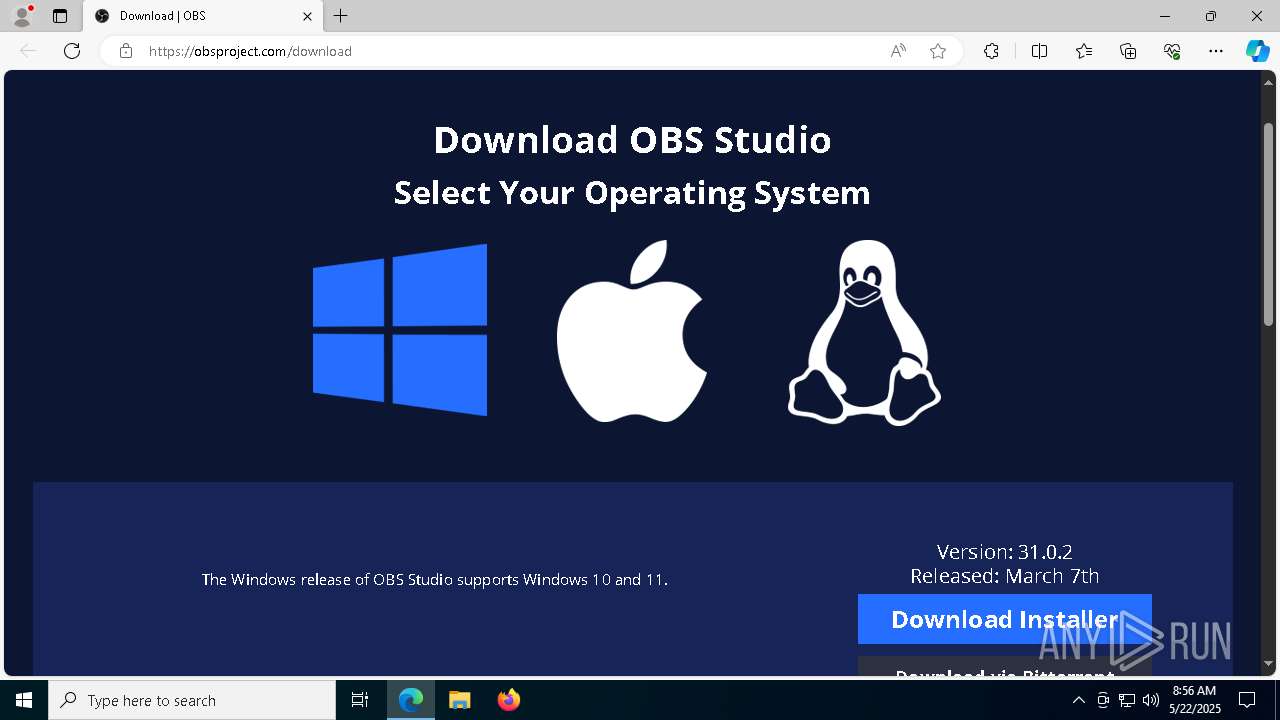The width and height of the screenshot is (1280, 720).
Task: Click the 'Version: 31.0.2' text
Action: [x=1004, y=552]
